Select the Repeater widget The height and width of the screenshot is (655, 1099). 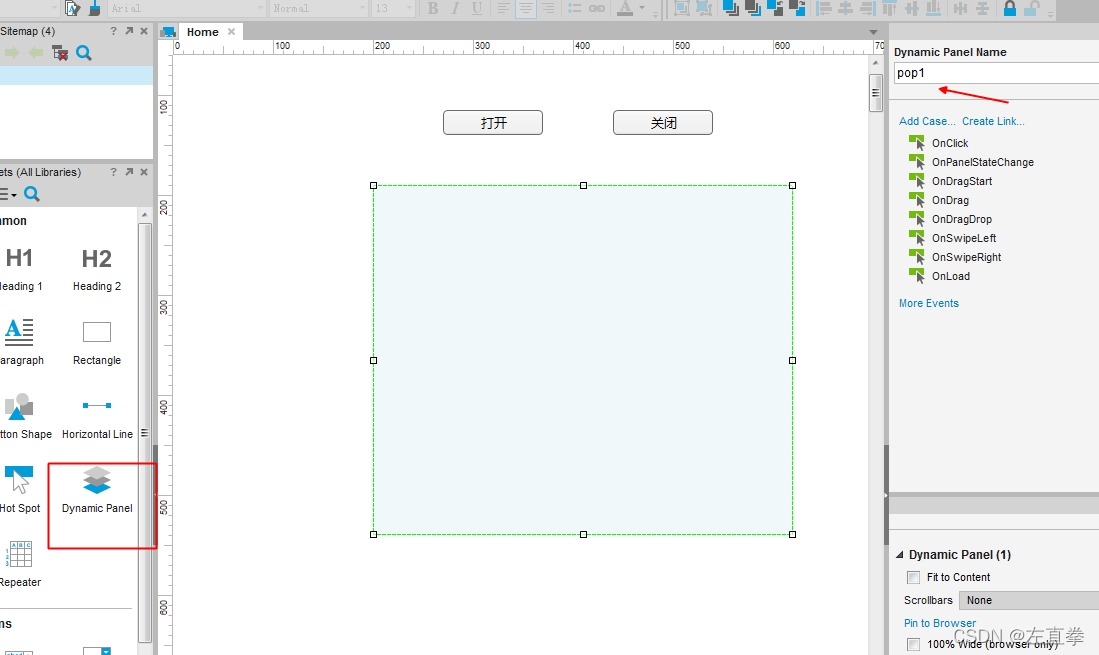[x=20, y=564]
